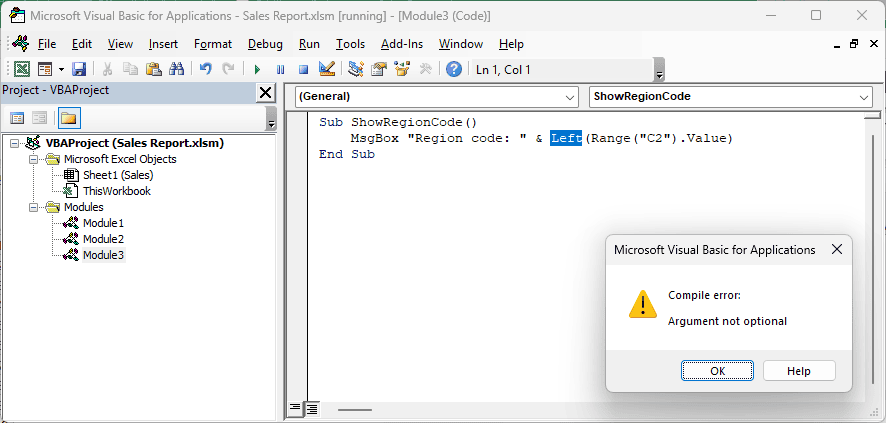Screen dimensions: 886x423
Task: Toggle Folders view in Project pane
Action: tap(68, 118)
